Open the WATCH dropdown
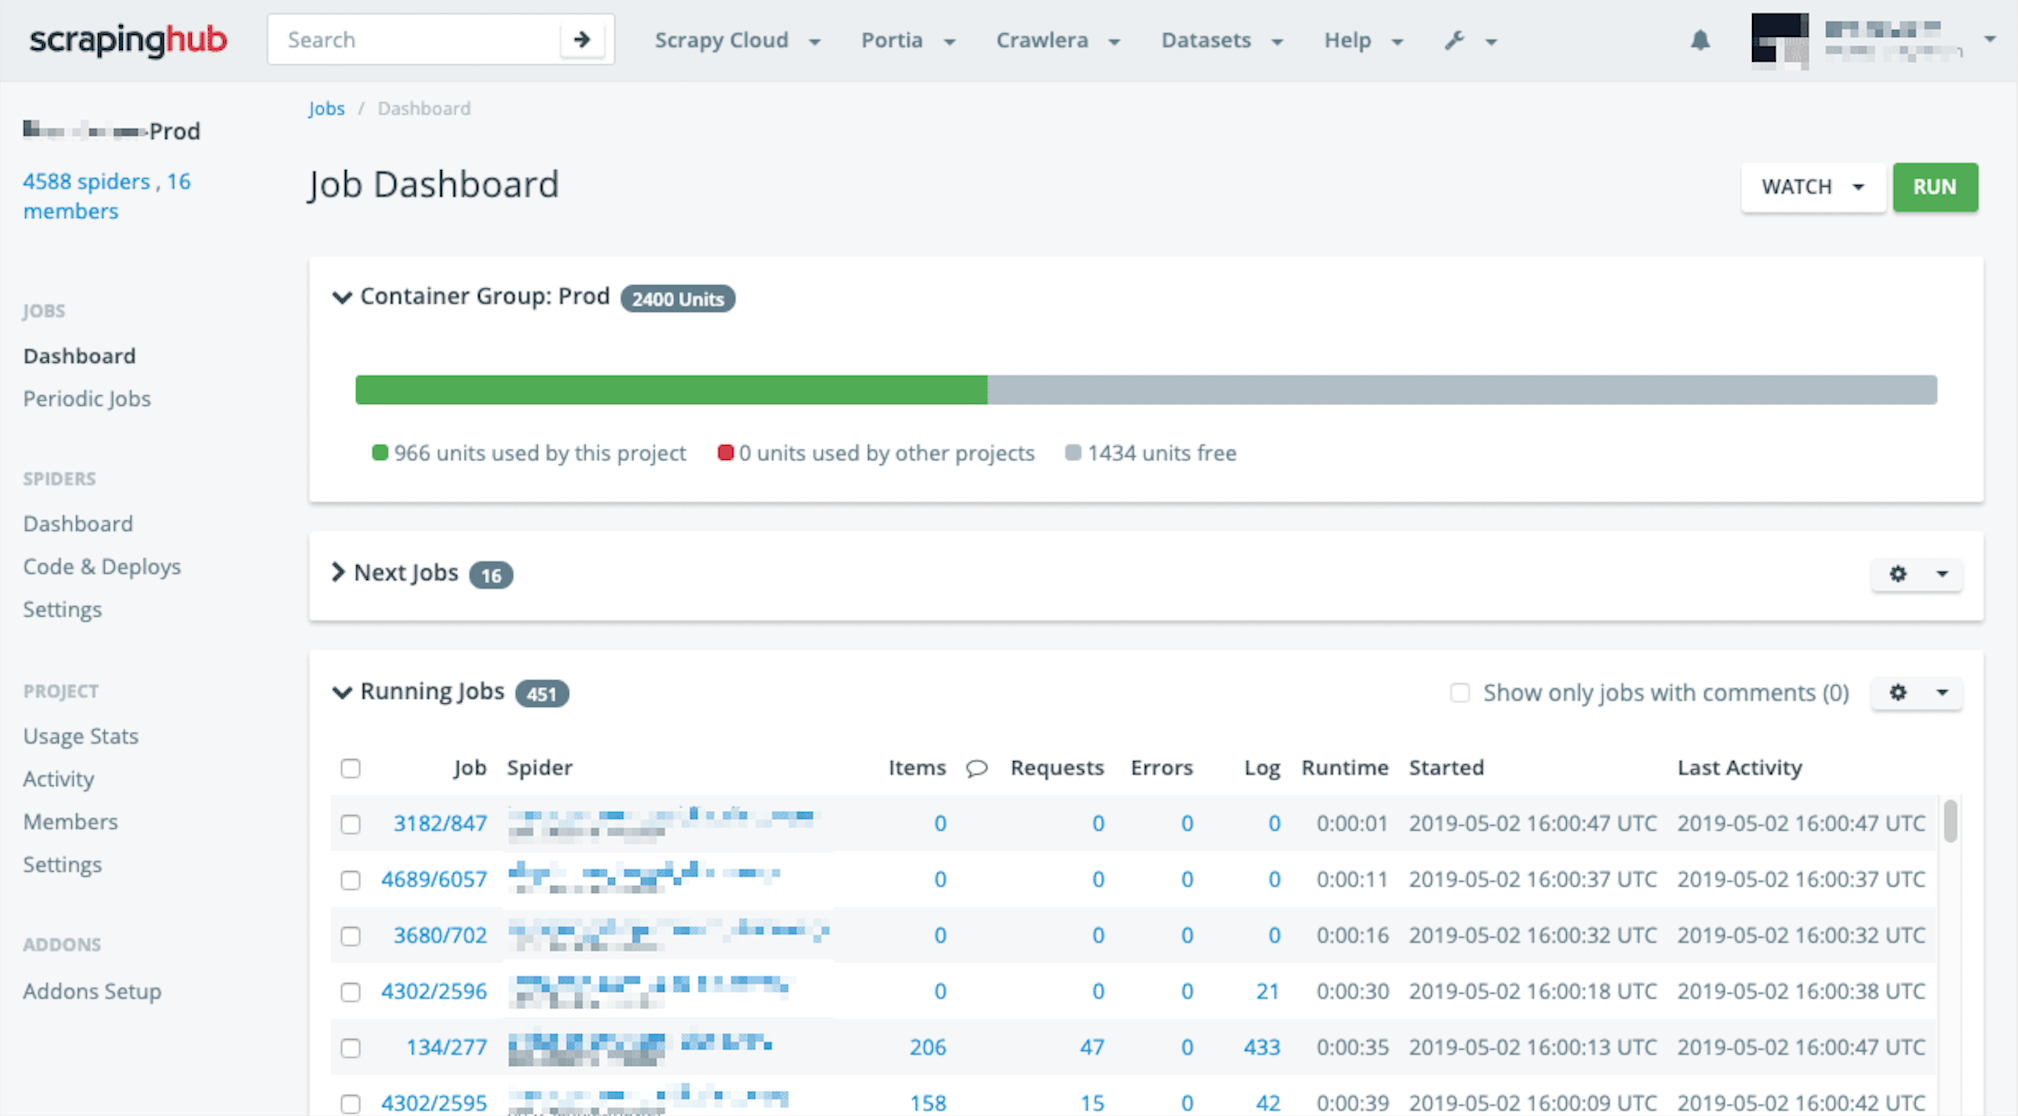This screenshot has height=1116, width=2018. [1812, 187]
